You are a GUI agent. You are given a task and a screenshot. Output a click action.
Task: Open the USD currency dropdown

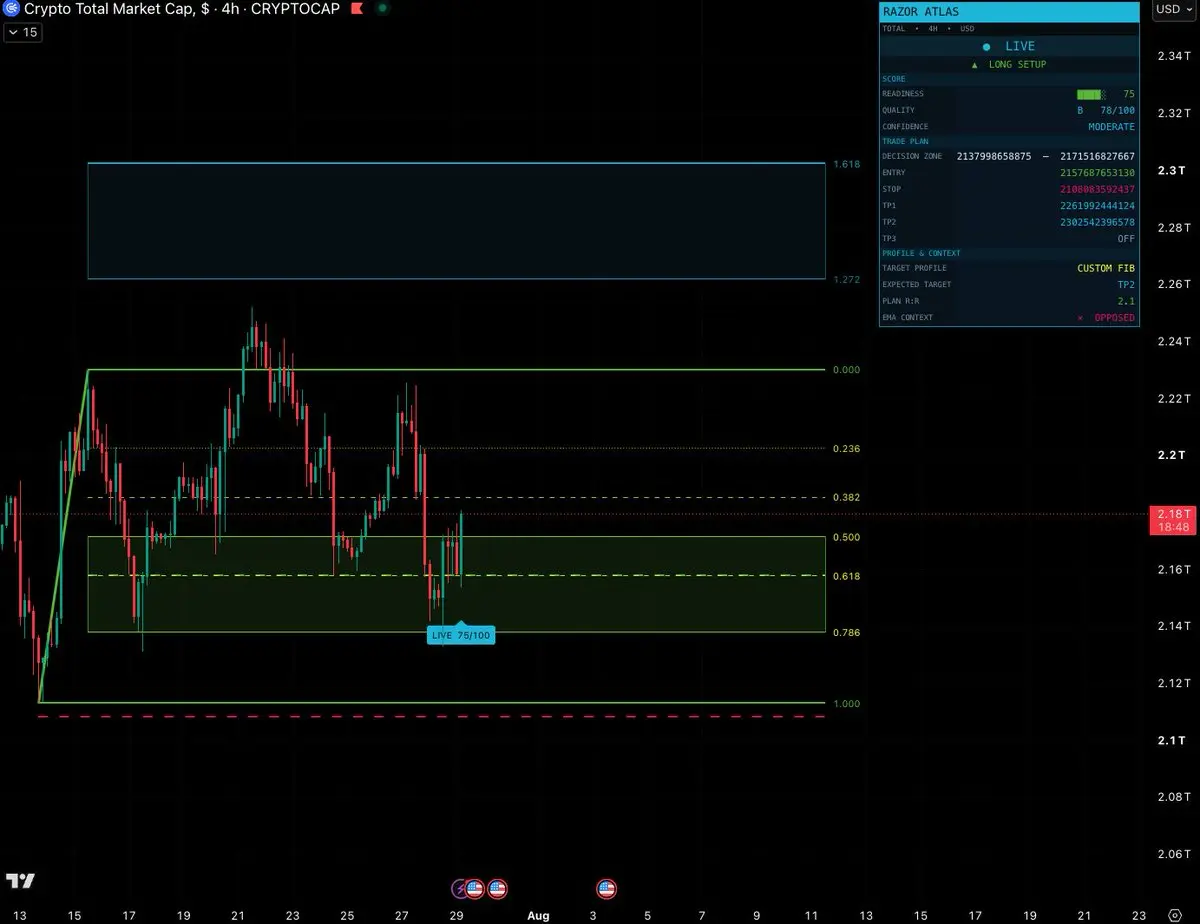(x=1172, y=9)
